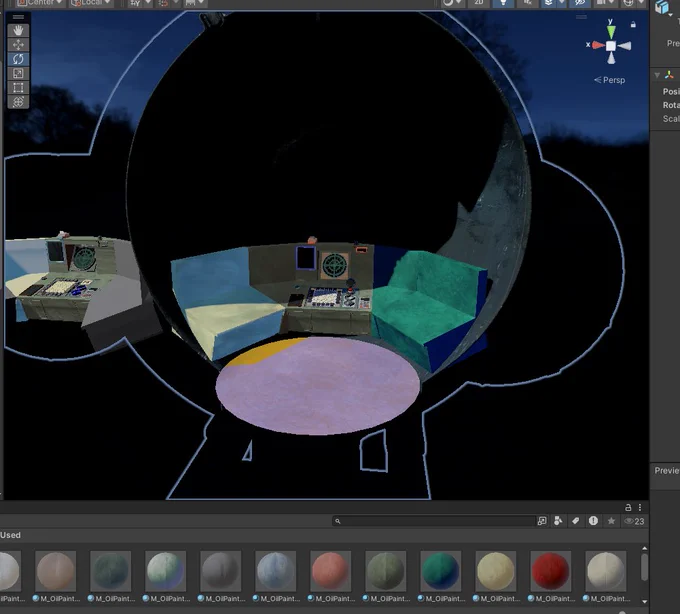Image resolution: width=680 pixels, height=614 pixels.
Task: Open the scene camera settings dropdown
Action: (605, 3)
